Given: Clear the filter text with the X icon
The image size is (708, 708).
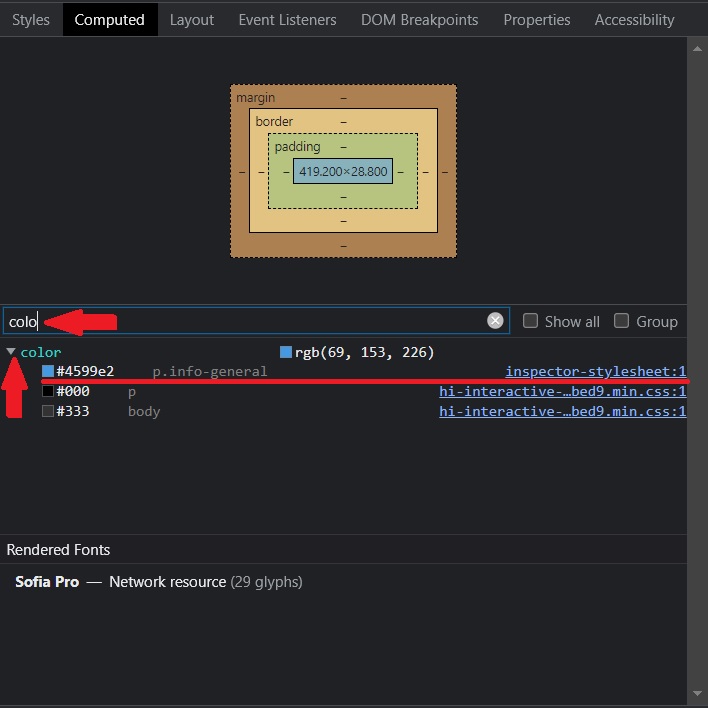Looking at the screenshot, I should [495, 321].
